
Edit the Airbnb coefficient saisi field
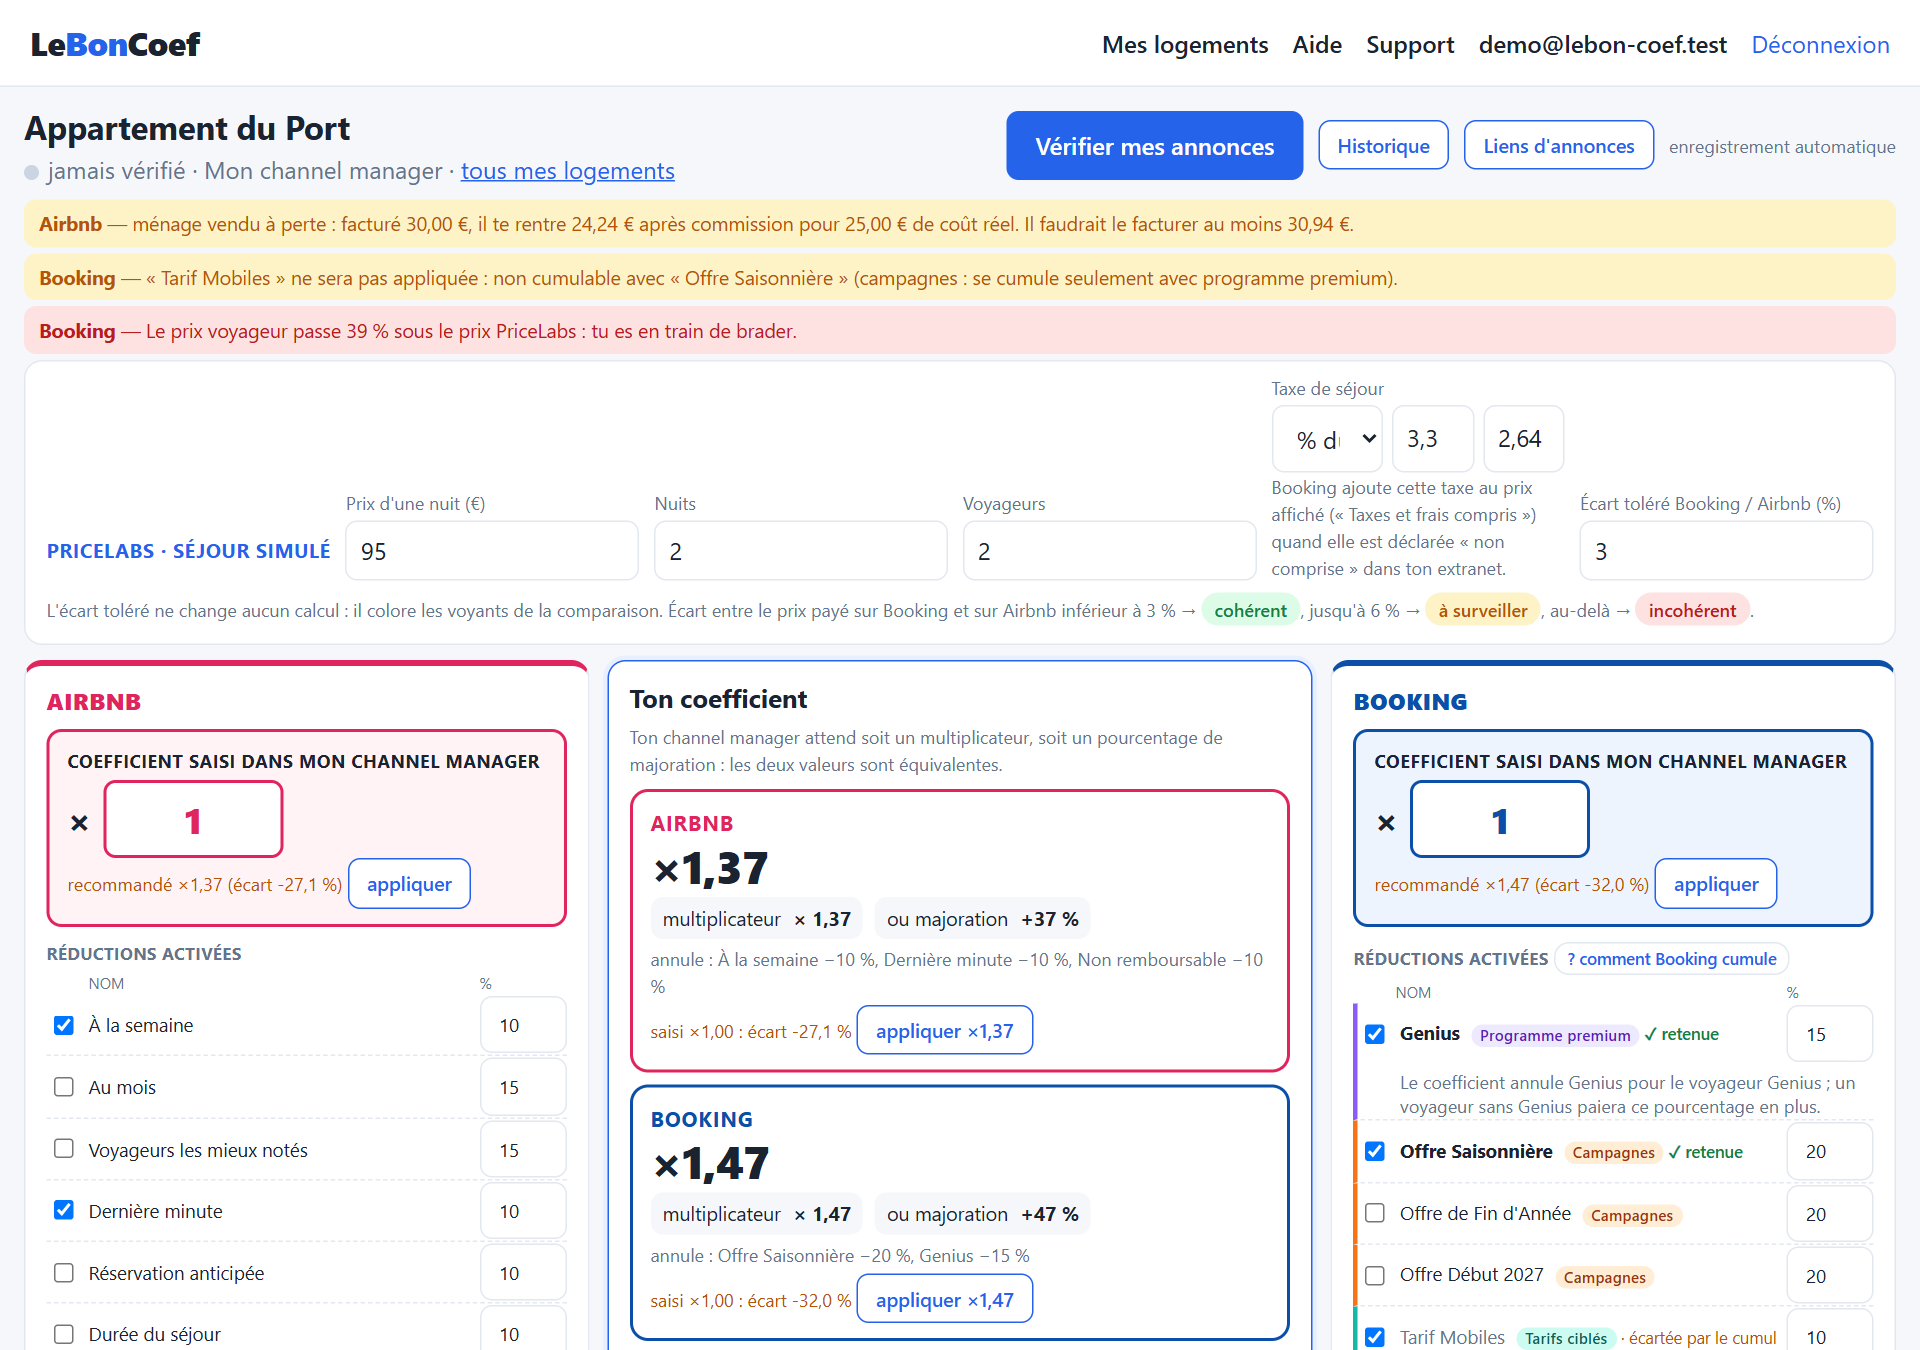pos(194,820)
